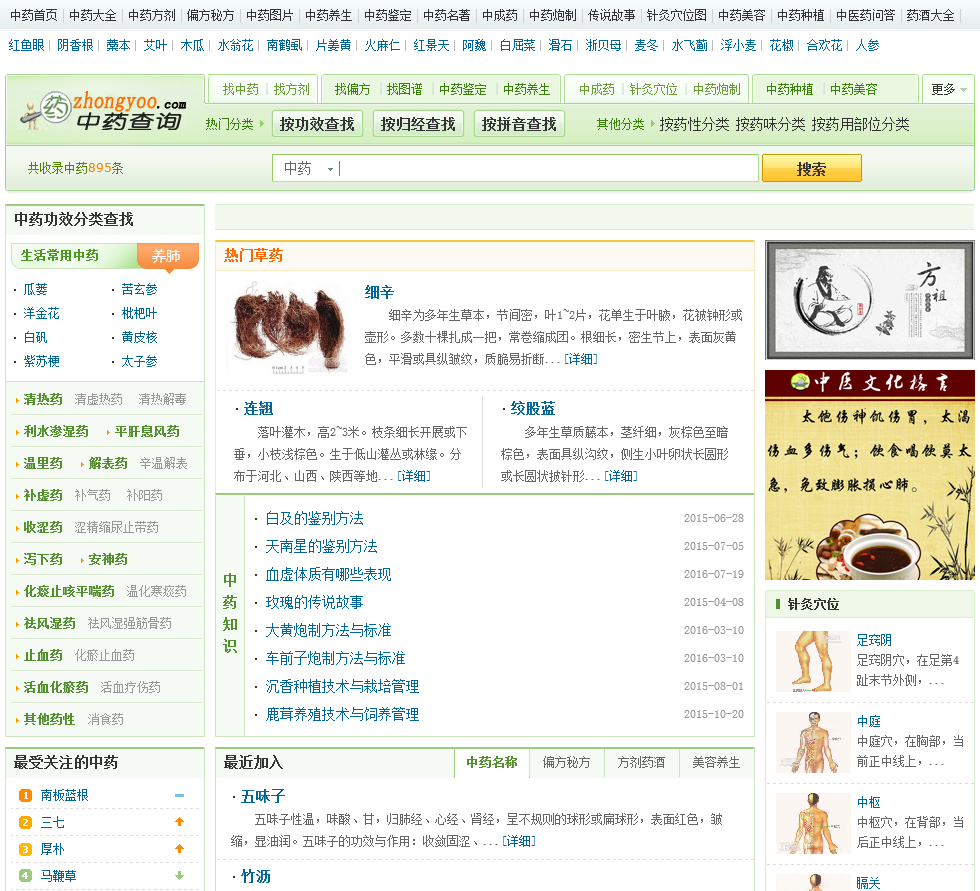The width and height of the screenshot is (980, 891).
Task: Click rank 1 badge beside 南板蓝根
Action: pyautogui.click(x=26, y=795)
